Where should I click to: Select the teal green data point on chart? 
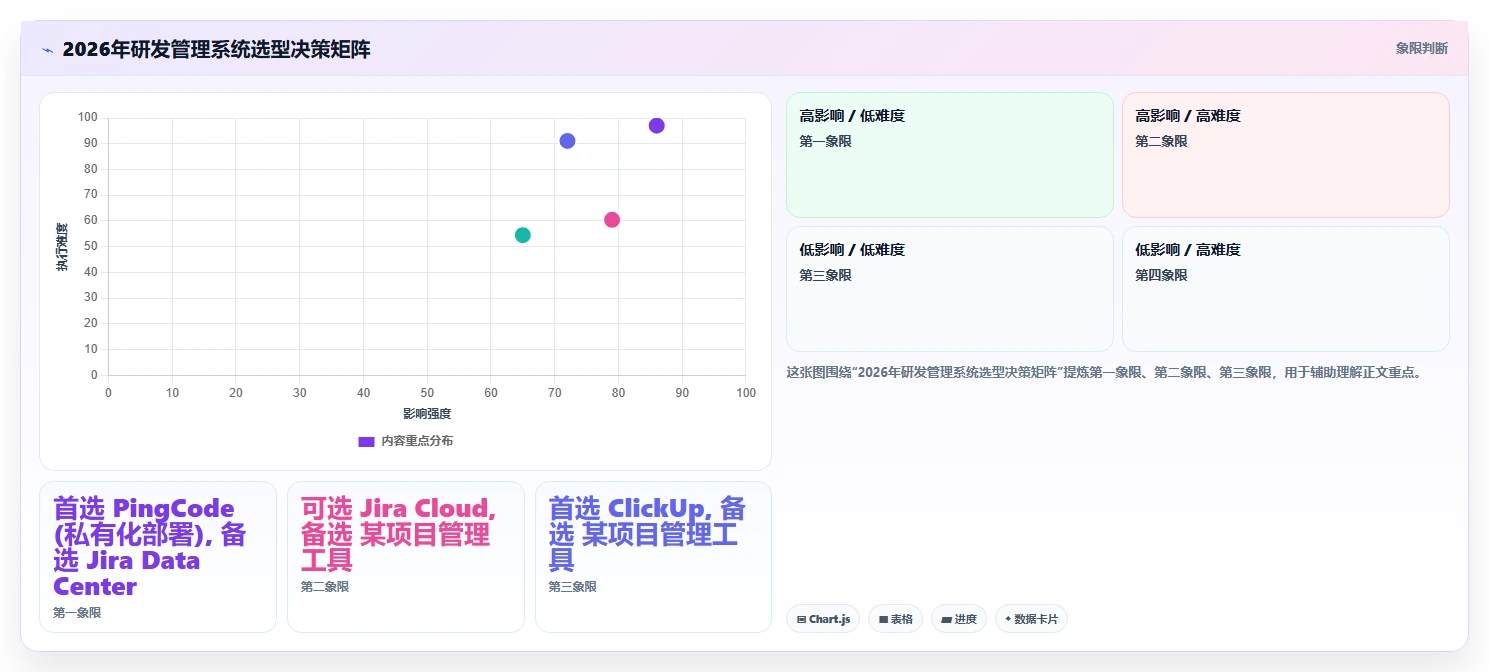(522, 235)
